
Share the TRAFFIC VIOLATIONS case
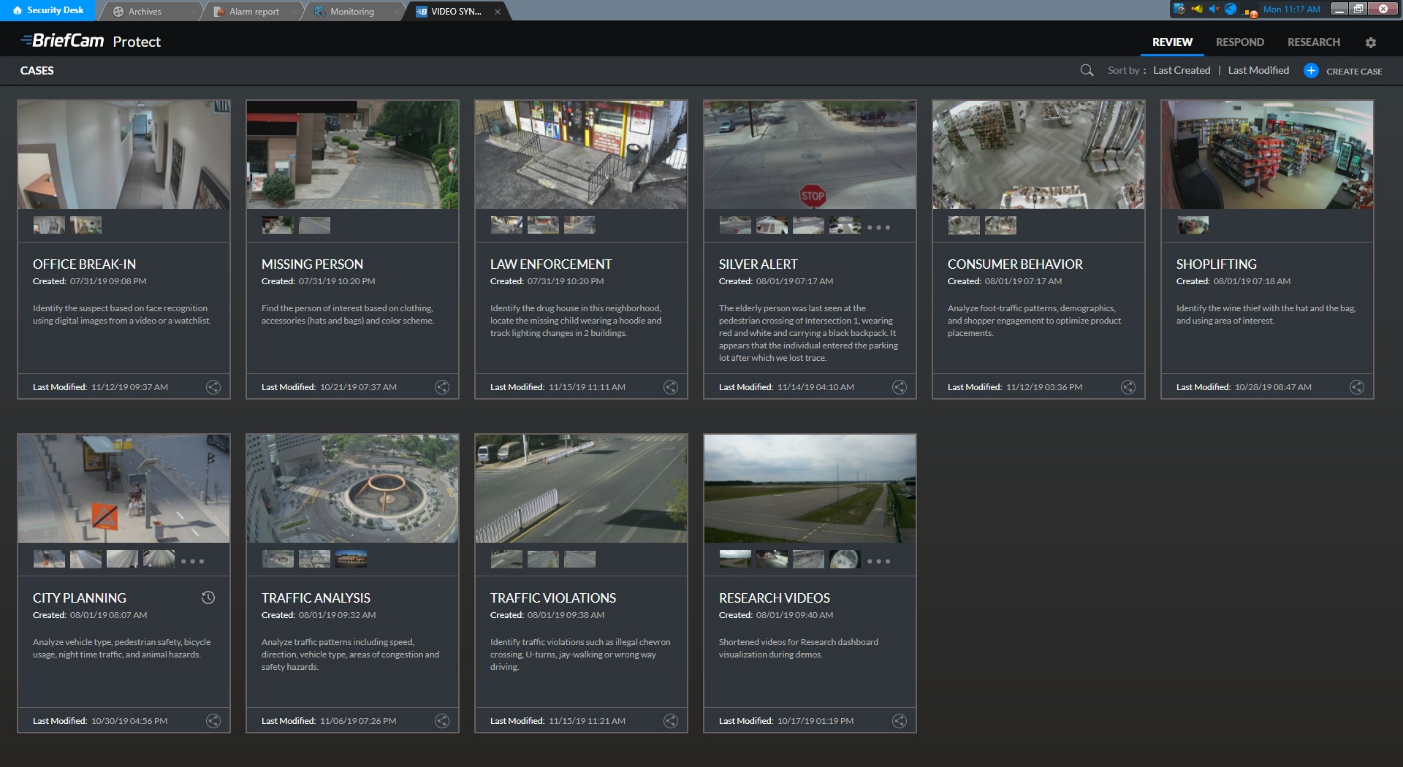pyautogui.click(x=671, y=720)
